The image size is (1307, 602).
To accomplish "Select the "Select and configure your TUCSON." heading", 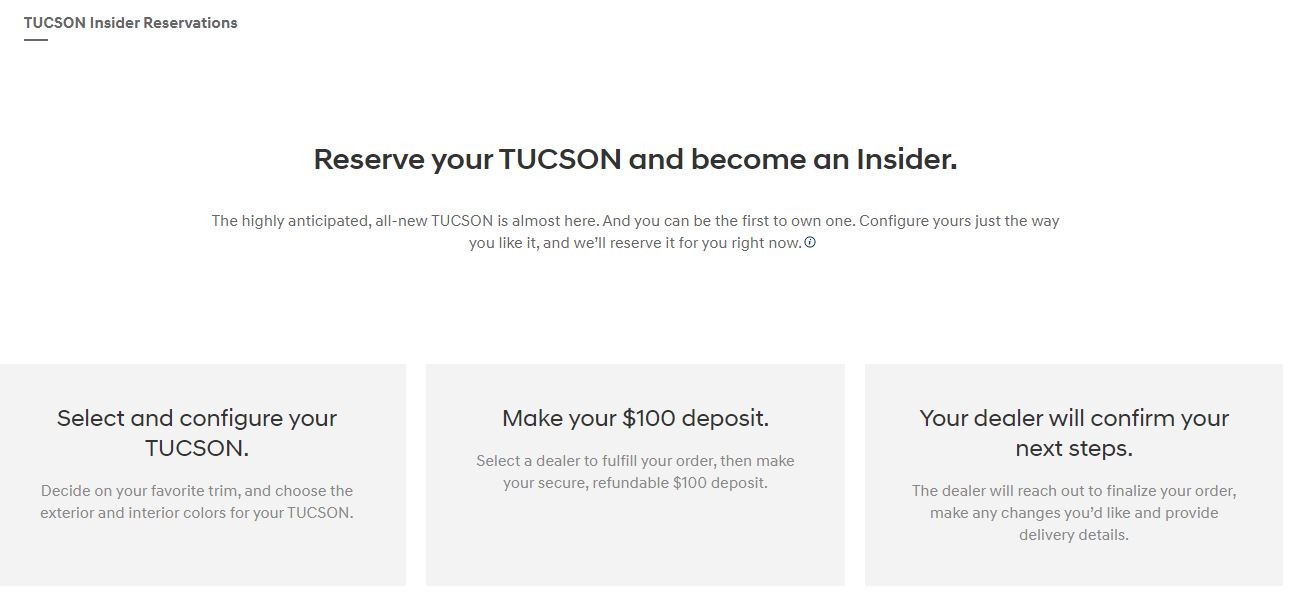I will pos(197,433).
